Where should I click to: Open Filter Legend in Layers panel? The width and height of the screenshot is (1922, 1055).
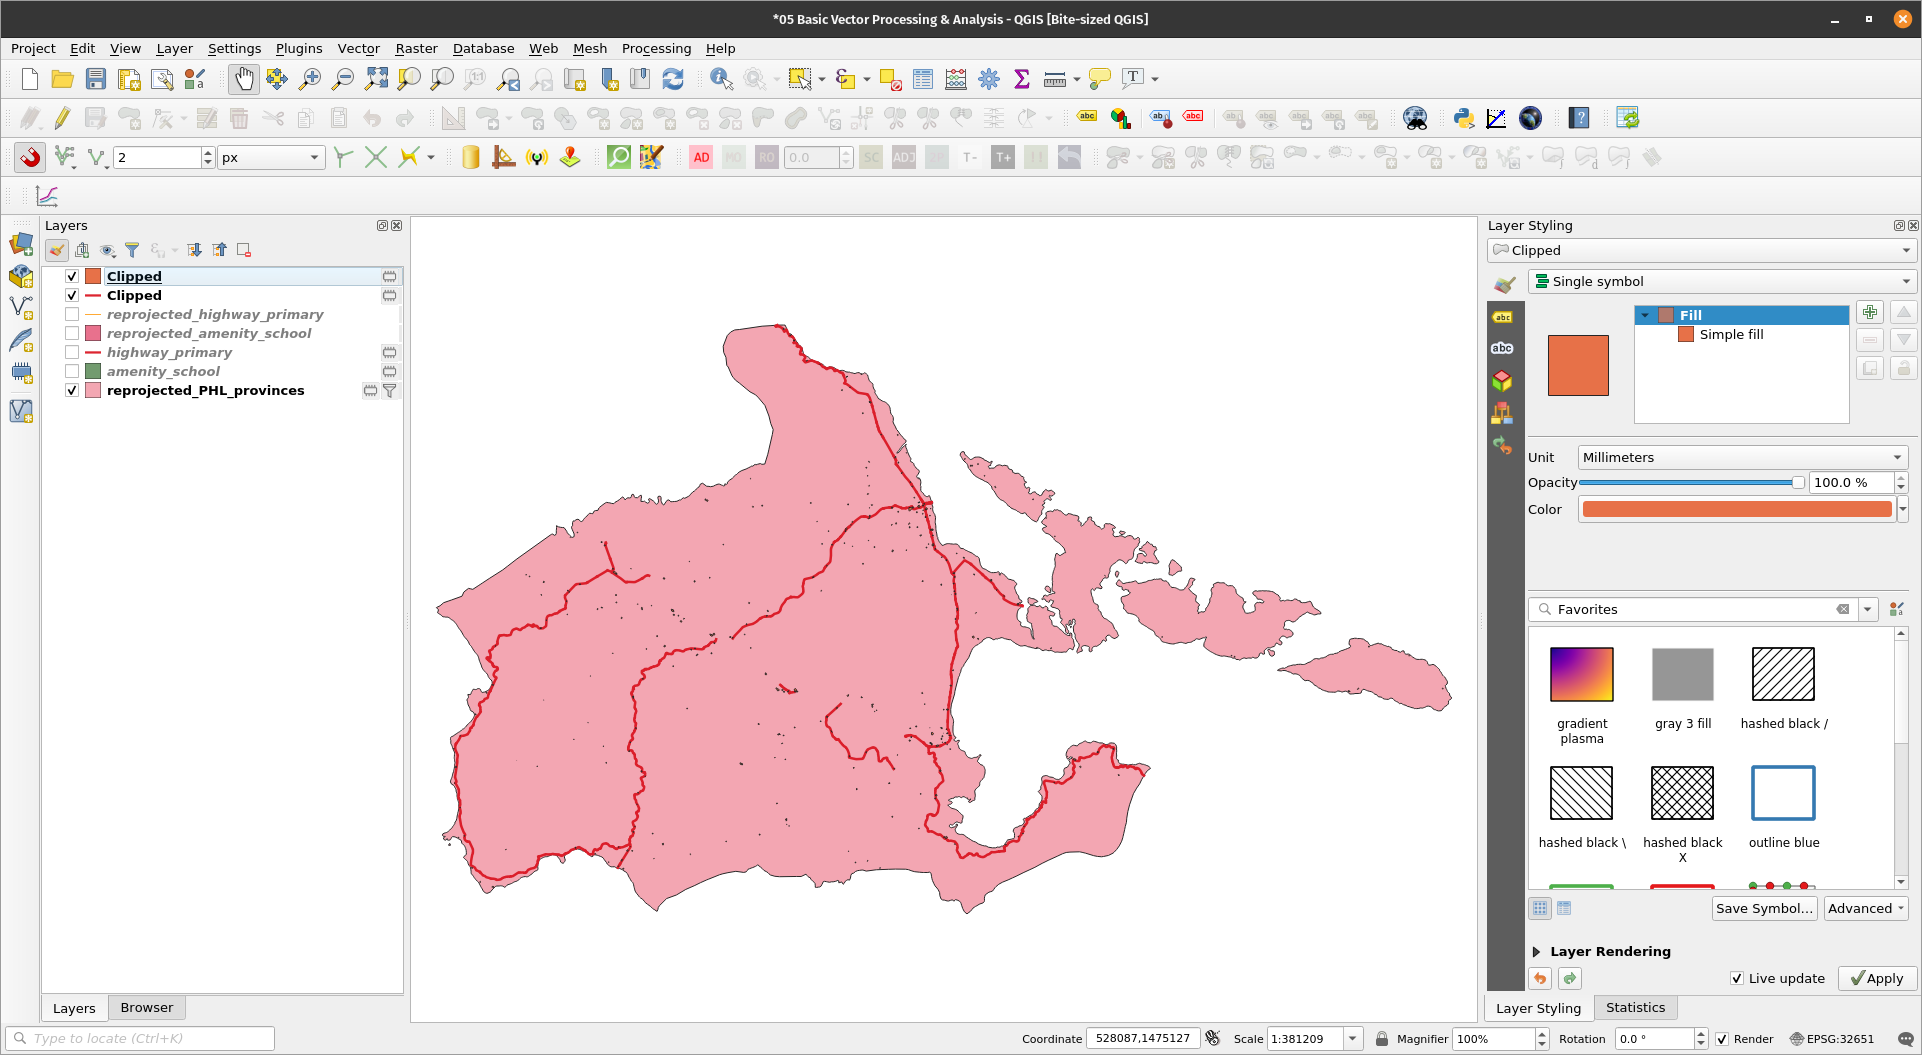pyautogui.click(x=132, y=250)
